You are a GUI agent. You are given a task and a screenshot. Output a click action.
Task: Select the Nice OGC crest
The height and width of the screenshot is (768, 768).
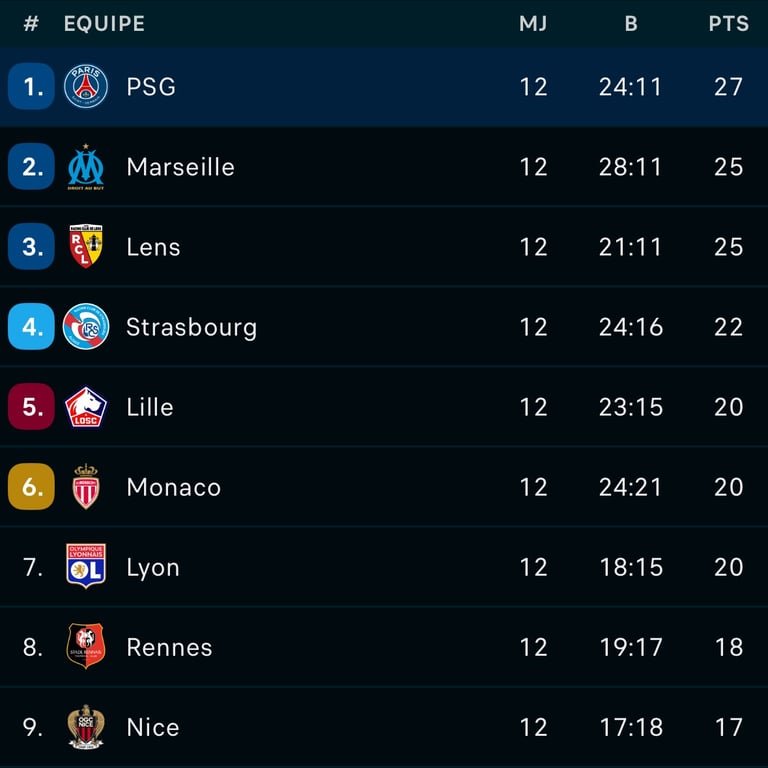click(x=86, y=727)
